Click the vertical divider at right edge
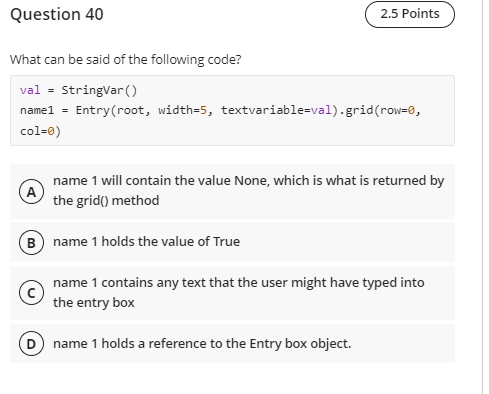 pyautogui.click(x=482, y=197)
